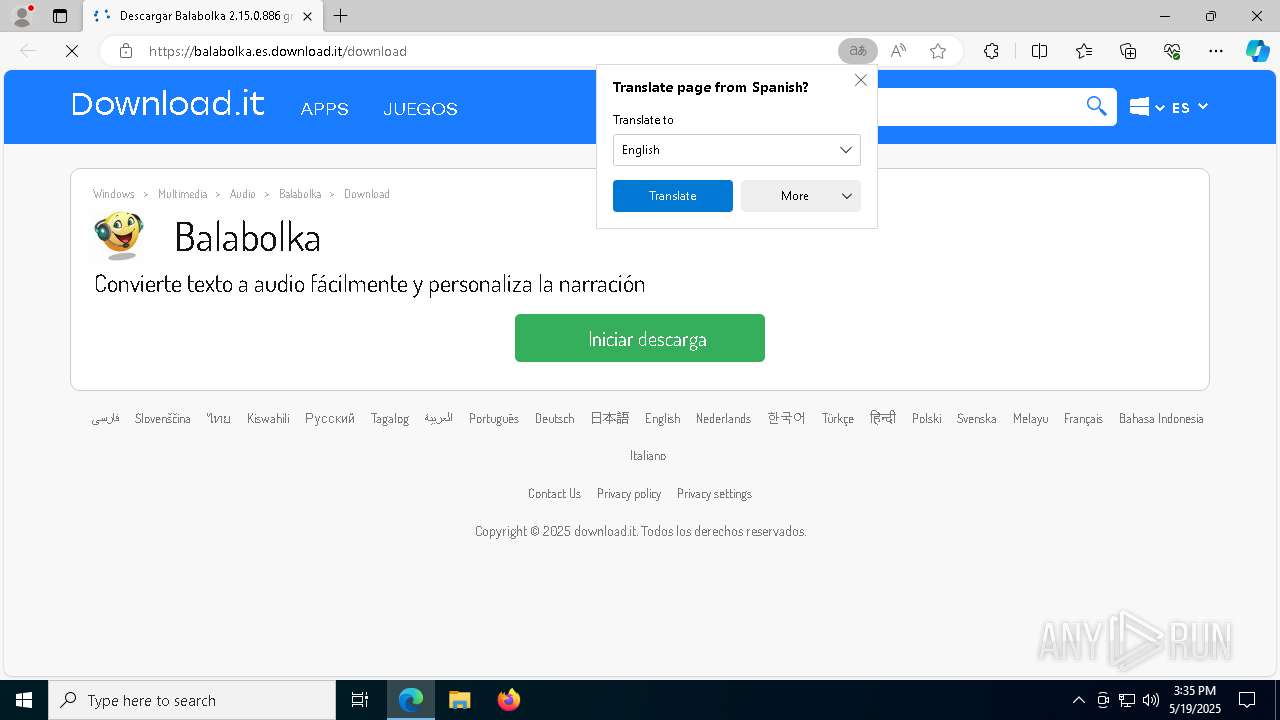Open the Extensions puzzle icon

991,51
